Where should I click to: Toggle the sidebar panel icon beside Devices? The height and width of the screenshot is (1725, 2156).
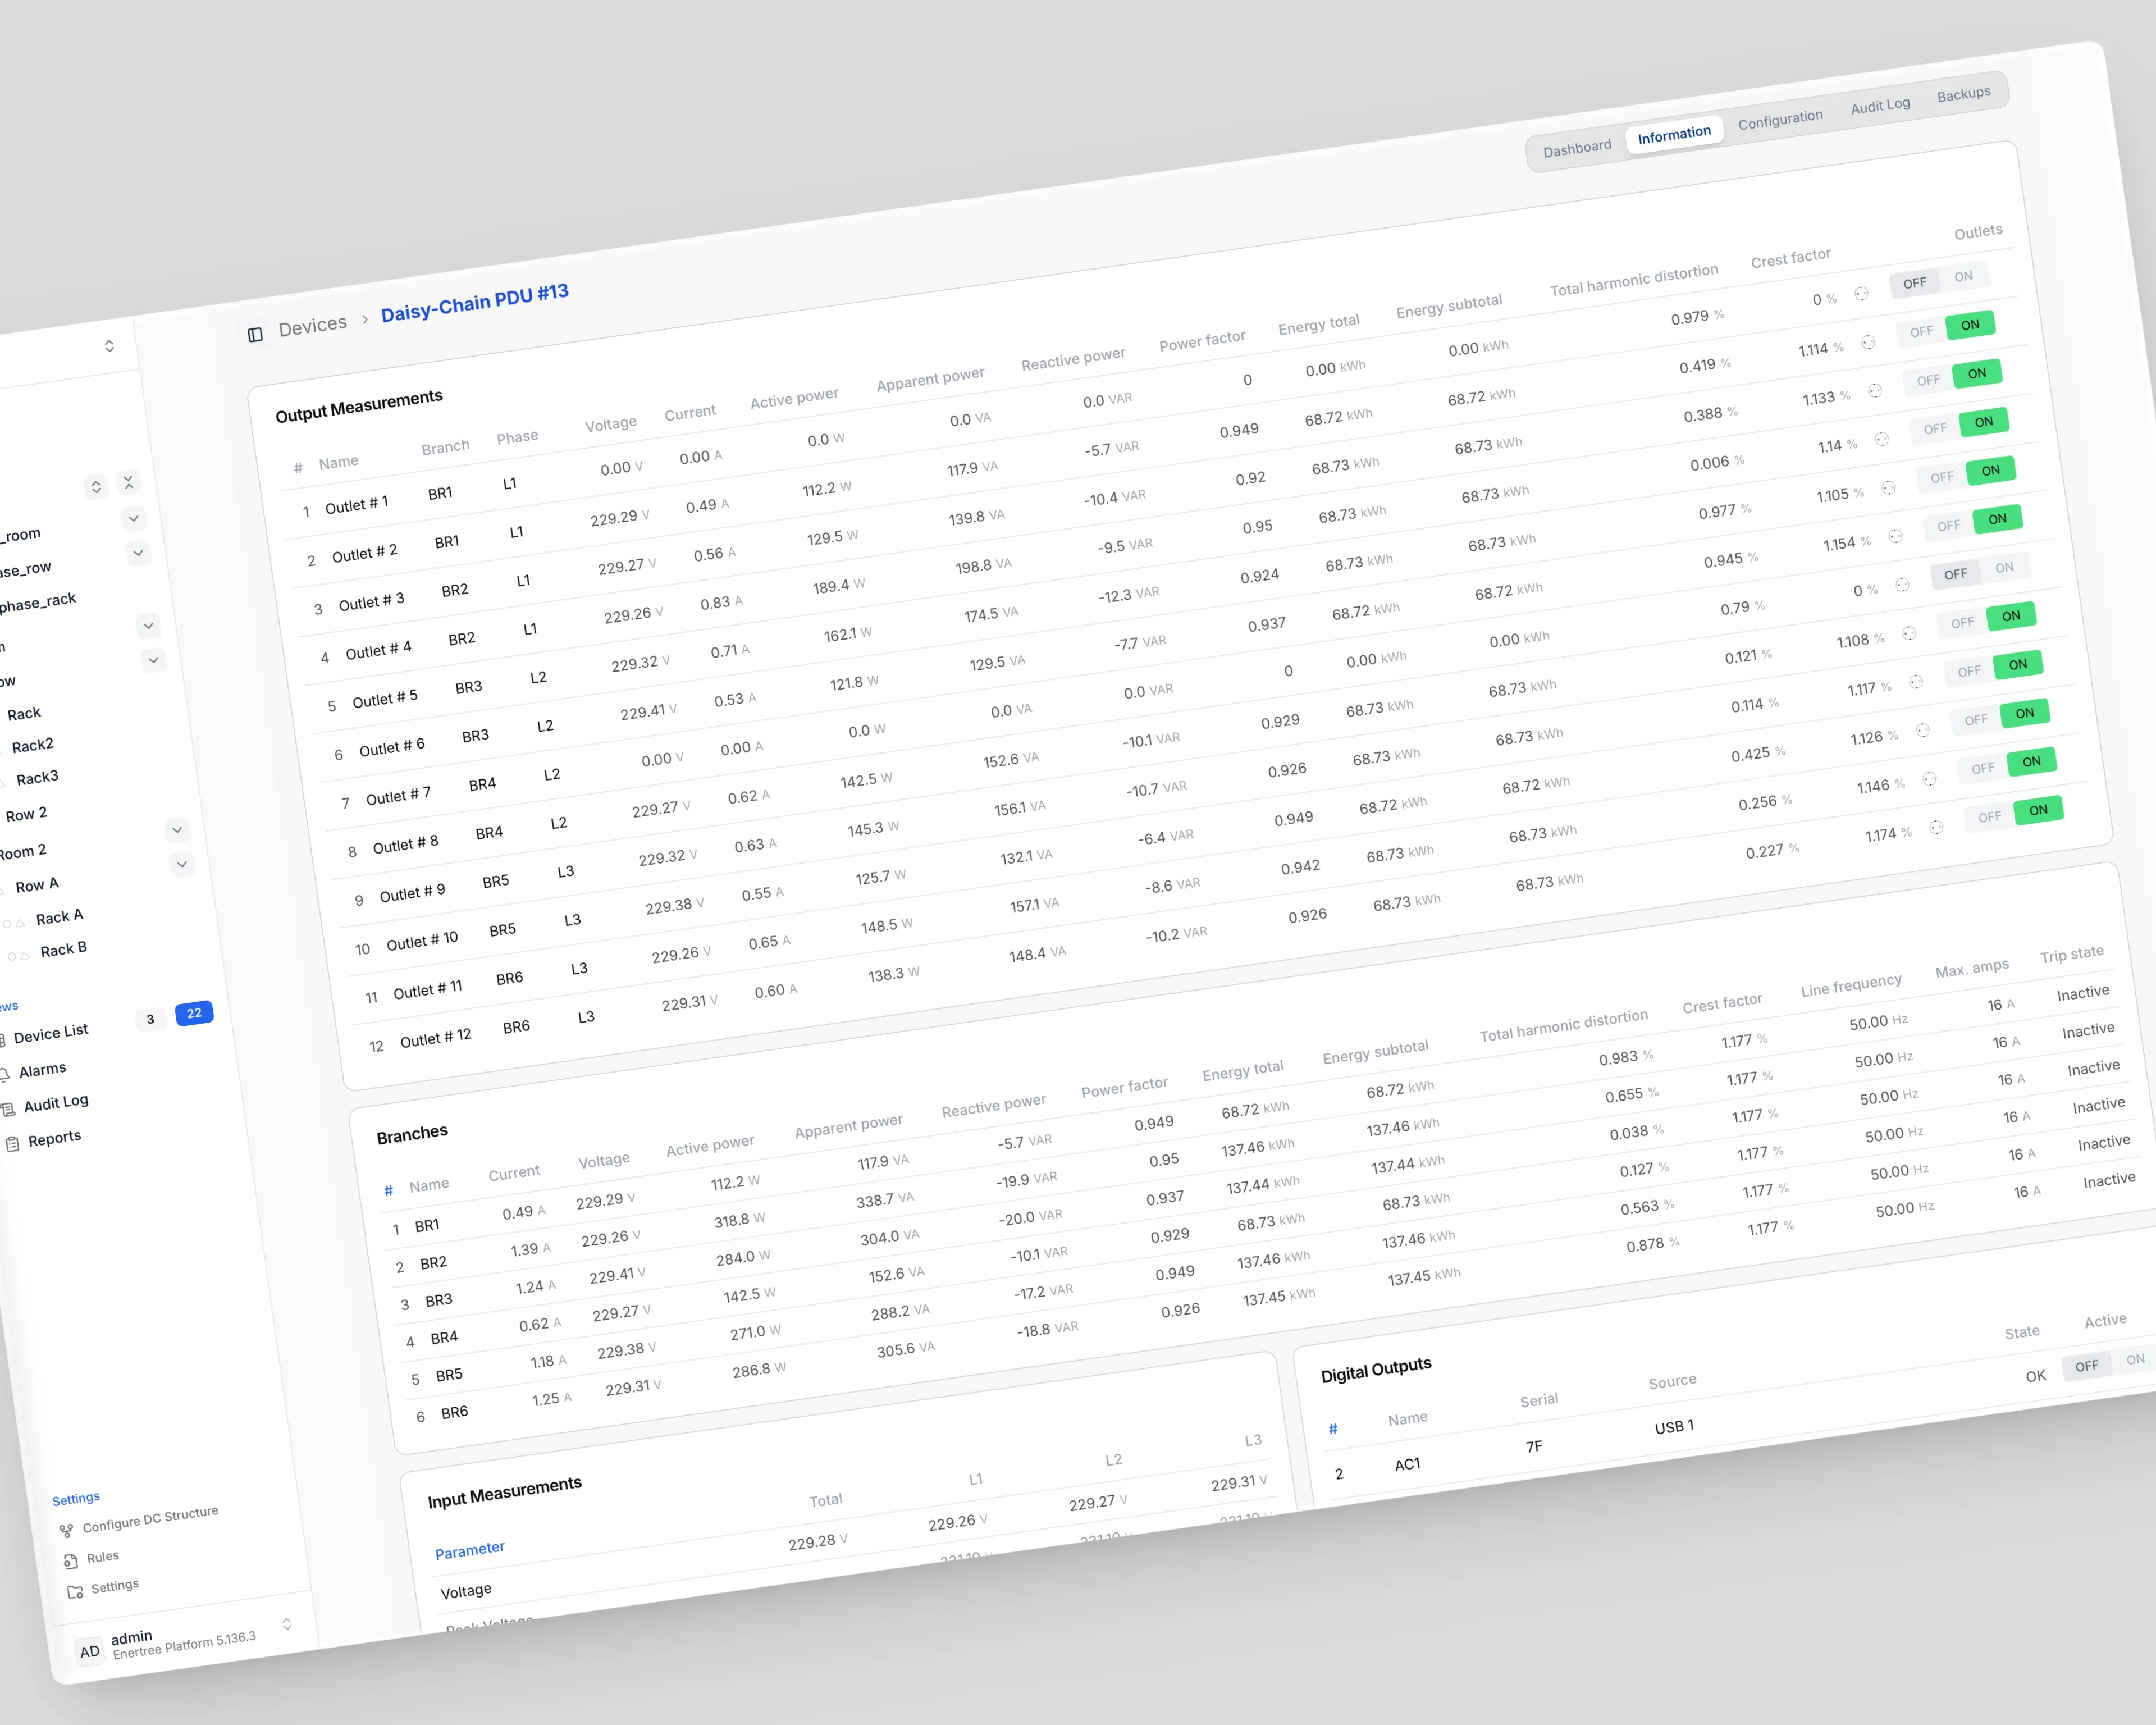(255, 335)
